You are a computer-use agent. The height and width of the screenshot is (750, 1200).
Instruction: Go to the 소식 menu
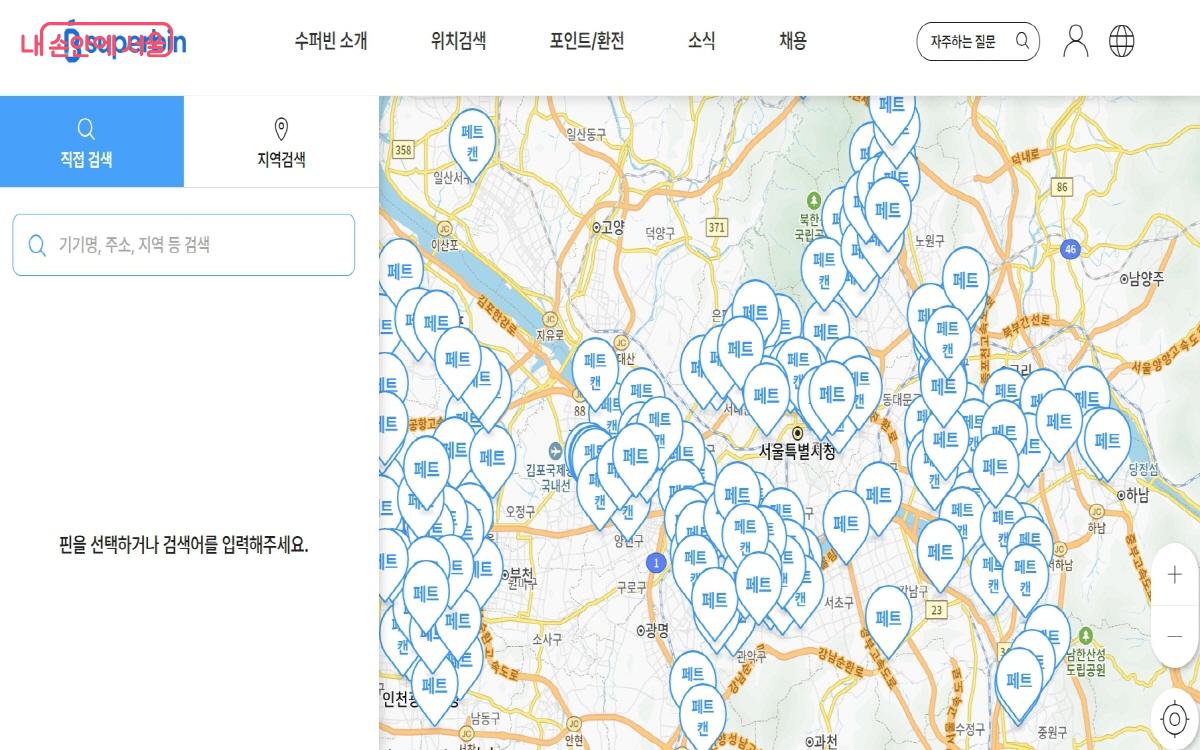pyautogui.click(x=701, y=42)
